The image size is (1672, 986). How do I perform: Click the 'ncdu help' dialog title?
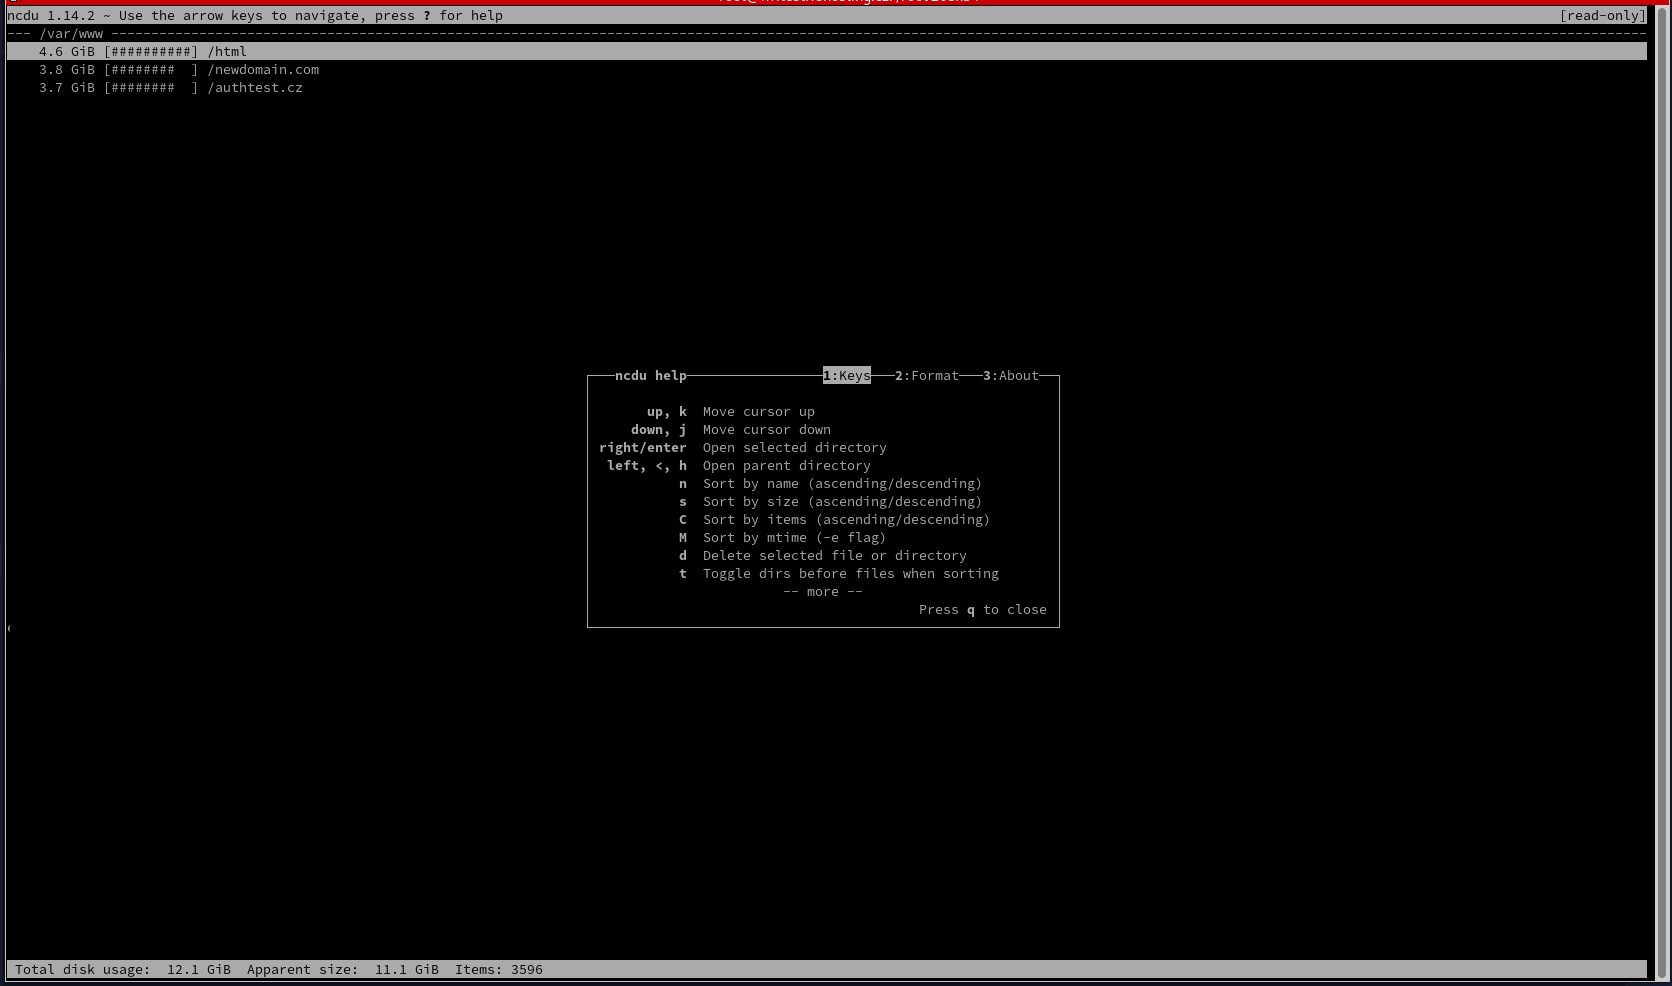click(651, 375)
